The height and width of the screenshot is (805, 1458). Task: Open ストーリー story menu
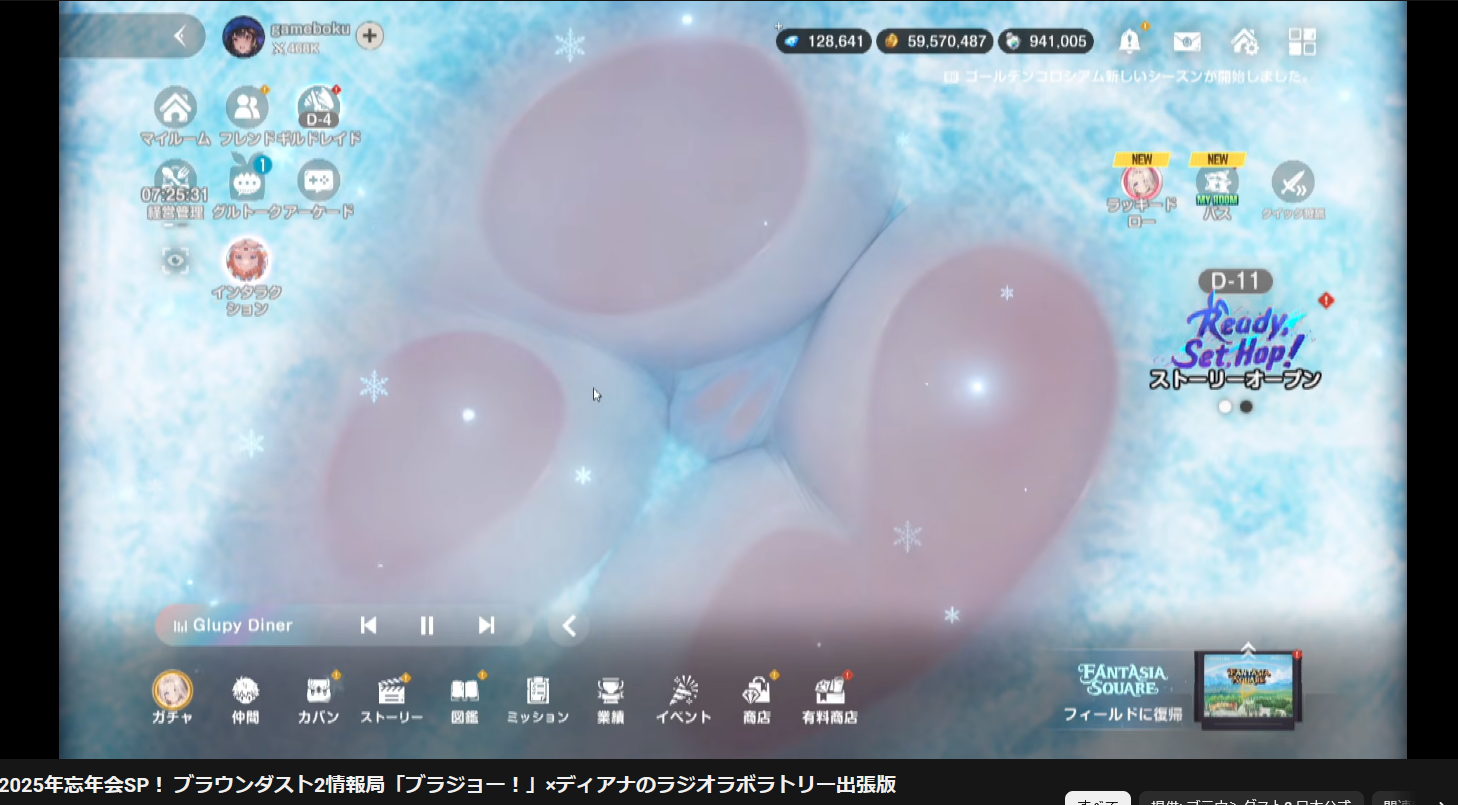coord(391,699)
